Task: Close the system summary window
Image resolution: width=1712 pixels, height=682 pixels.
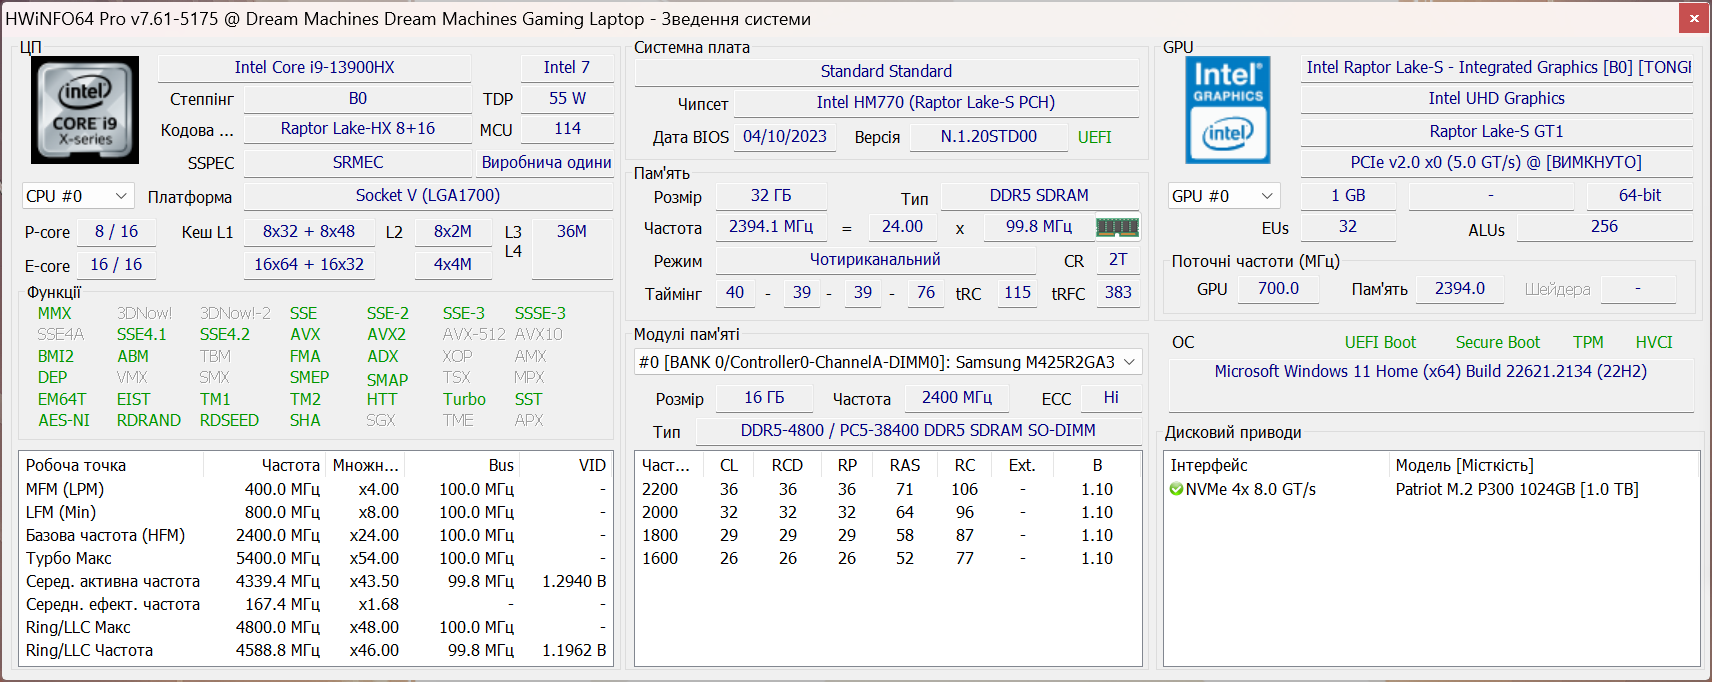Action: pyautogui.click(x=1694, y=18)
